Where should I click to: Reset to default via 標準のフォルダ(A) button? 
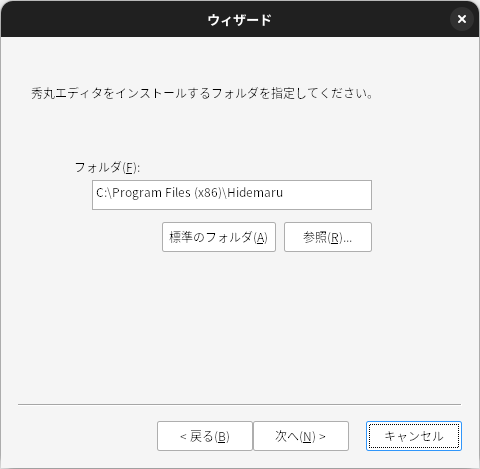[219, 237]
